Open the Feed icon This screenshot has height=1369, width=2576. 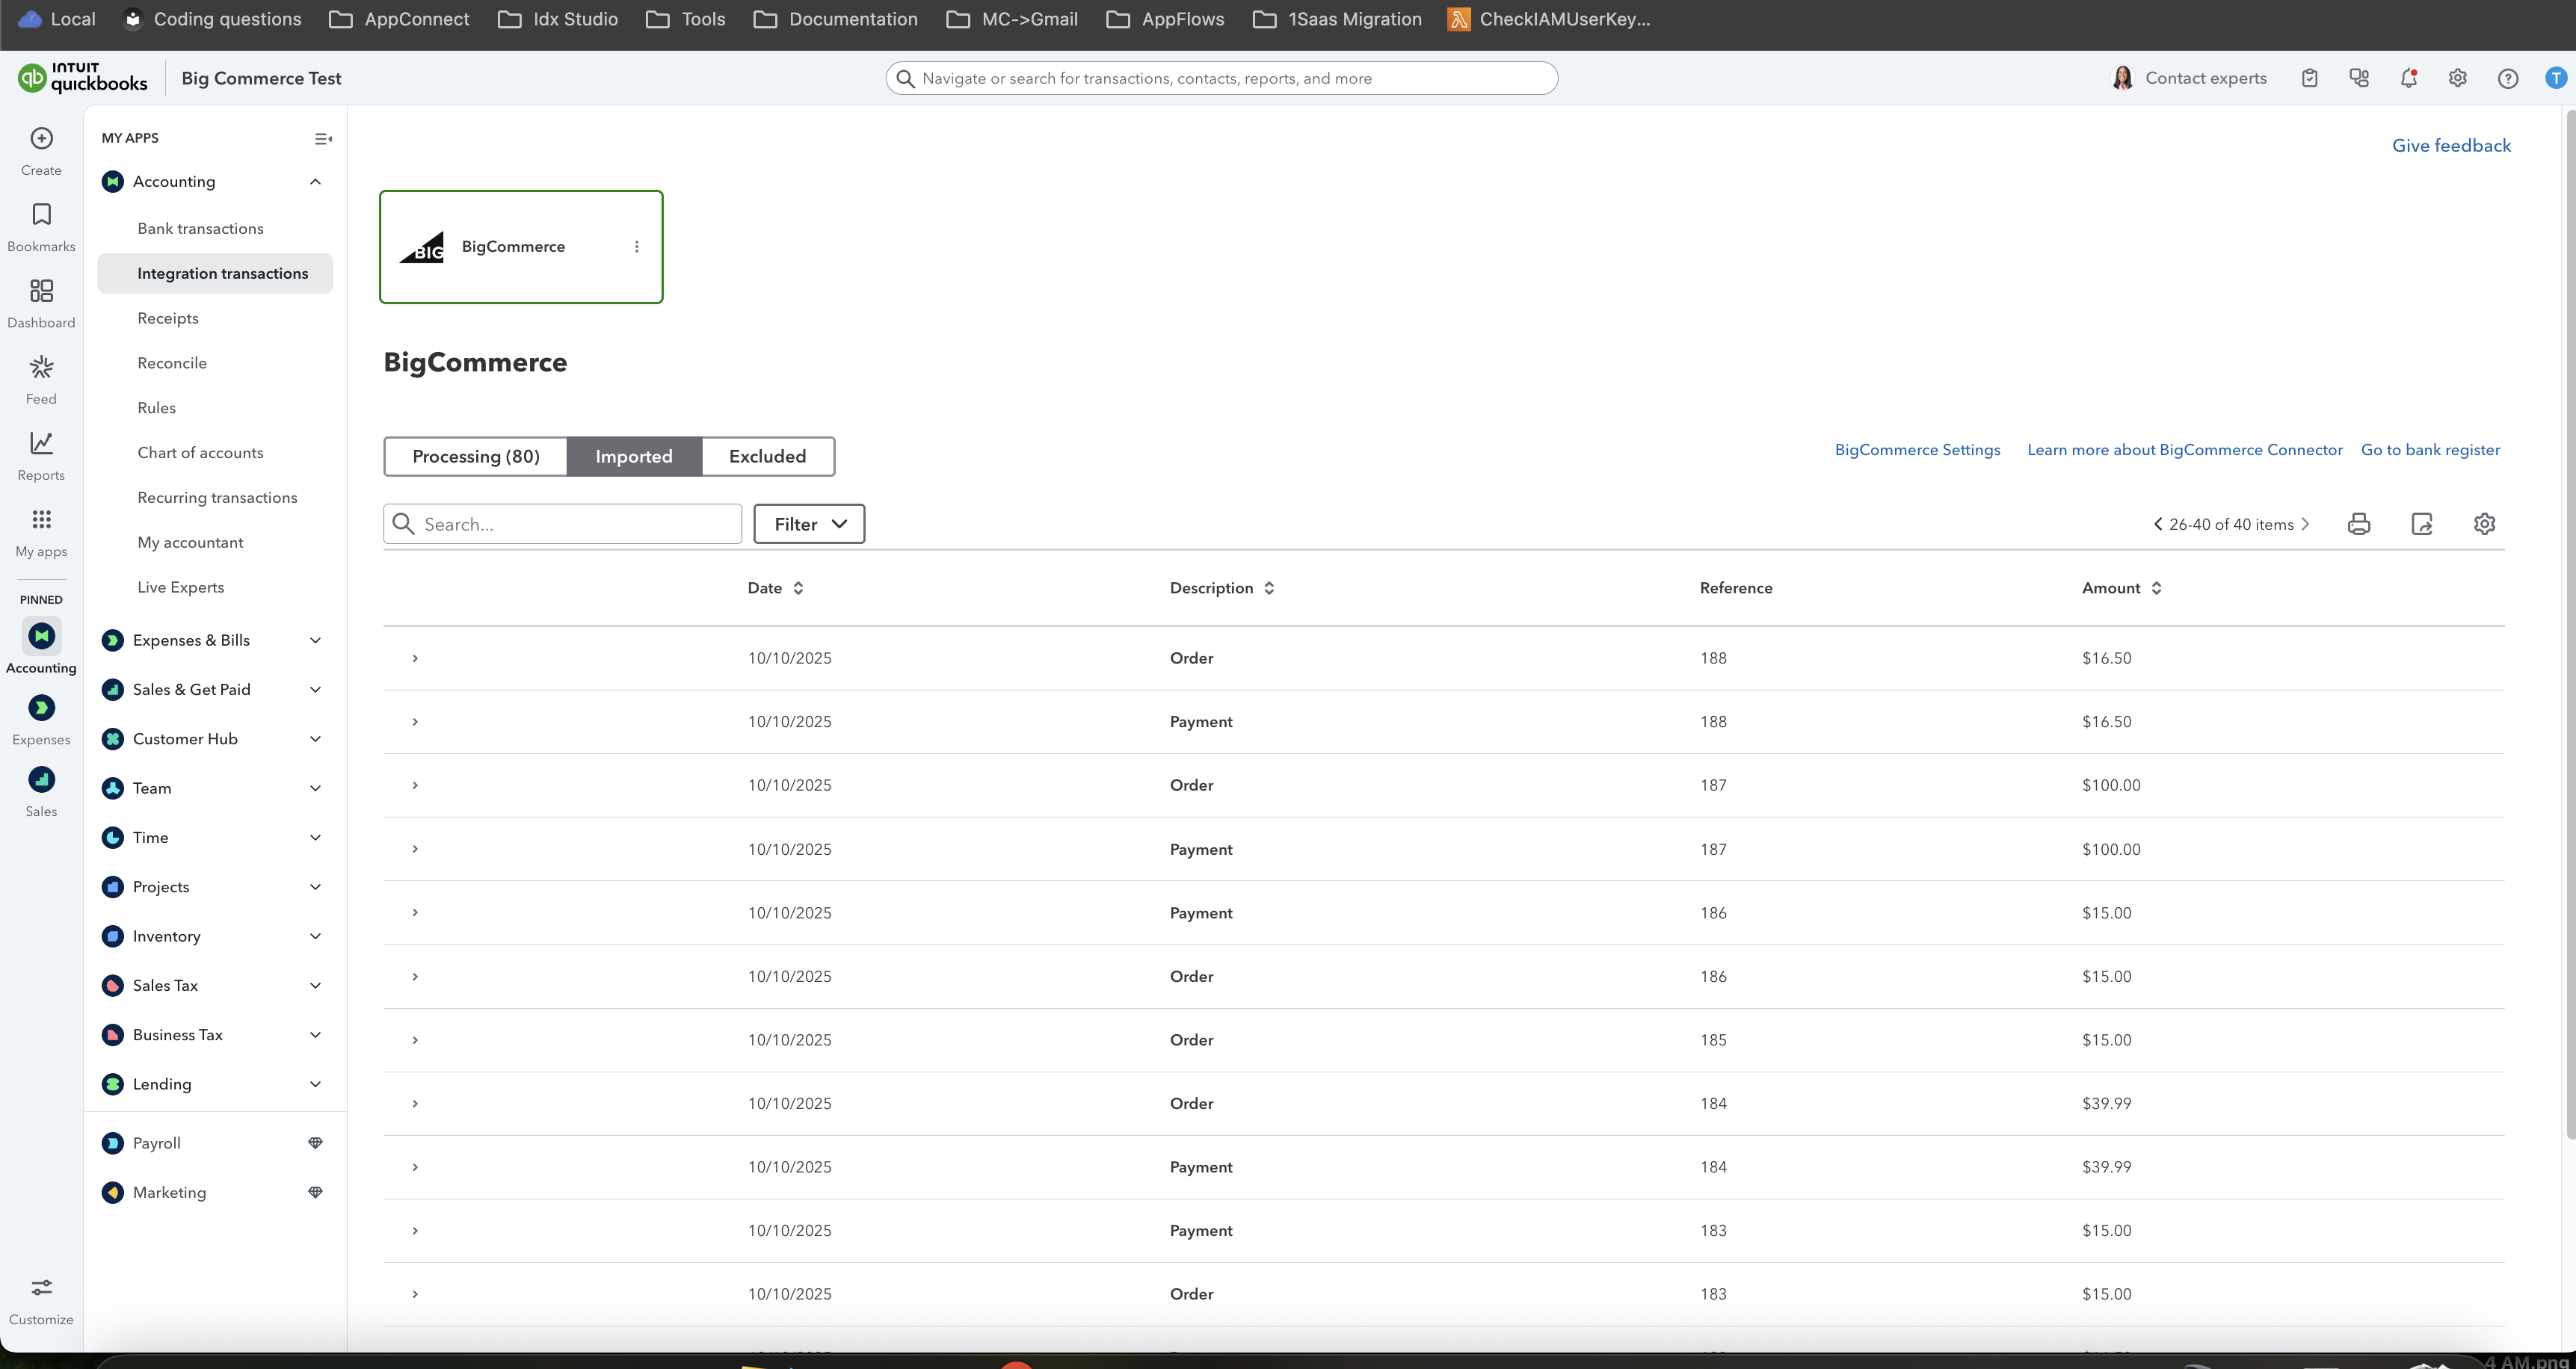(x=41, y=367)
